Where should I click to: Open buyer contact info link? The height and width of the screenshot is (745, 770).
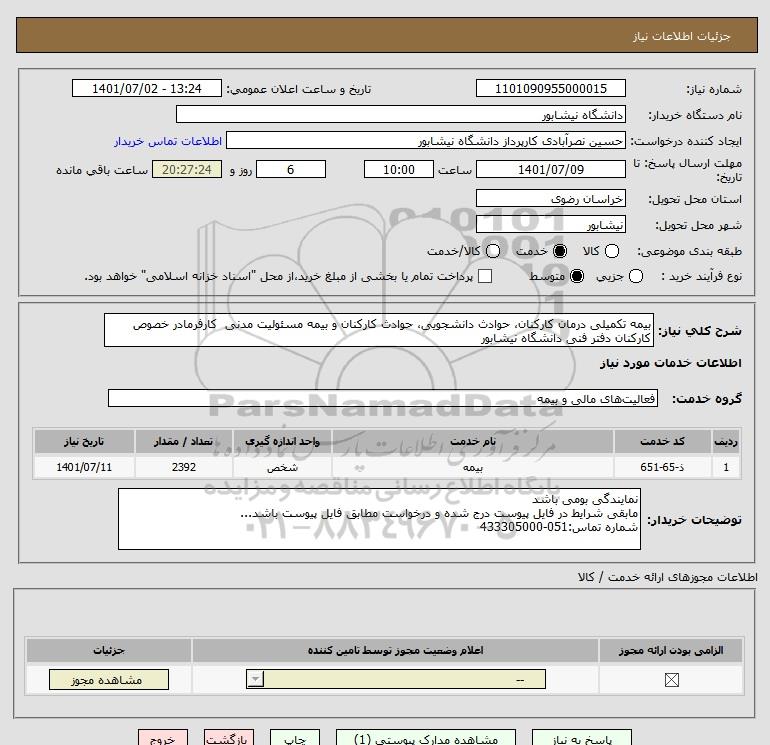(168, 141)
